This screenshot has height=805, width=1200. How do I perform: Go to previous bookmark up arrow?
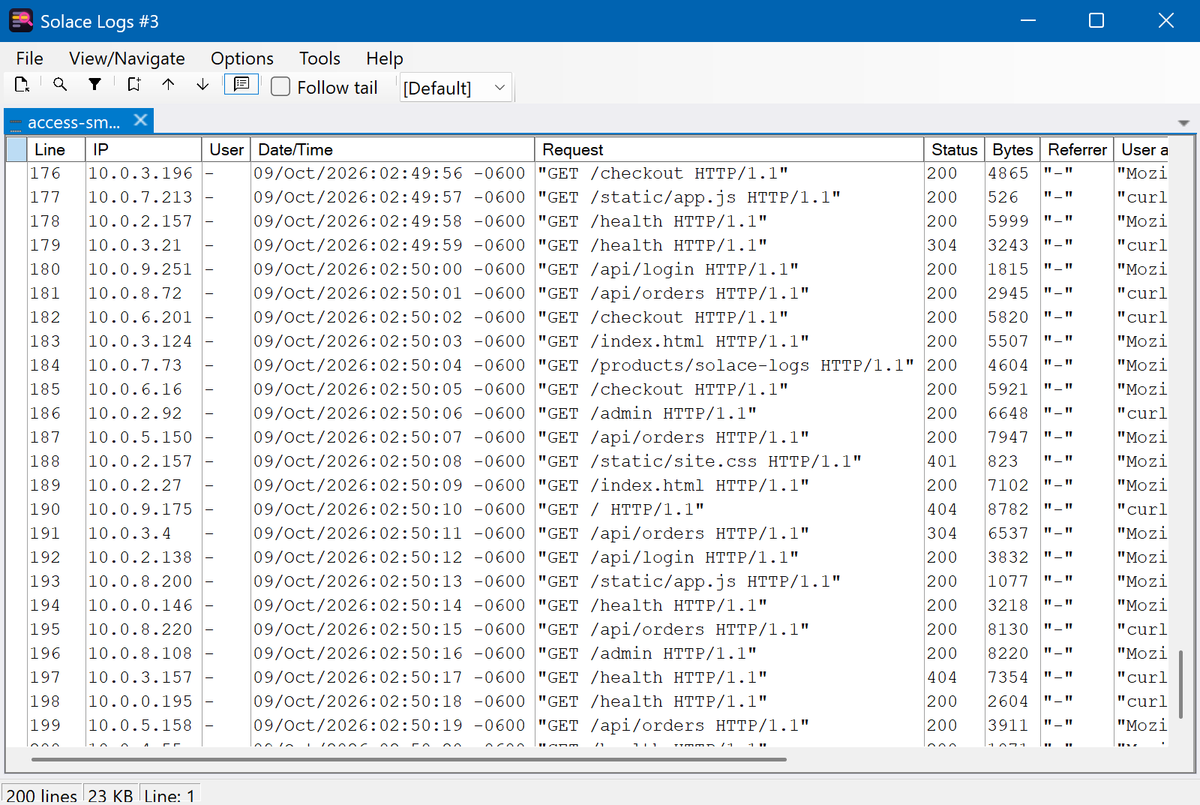pos(168,85)
